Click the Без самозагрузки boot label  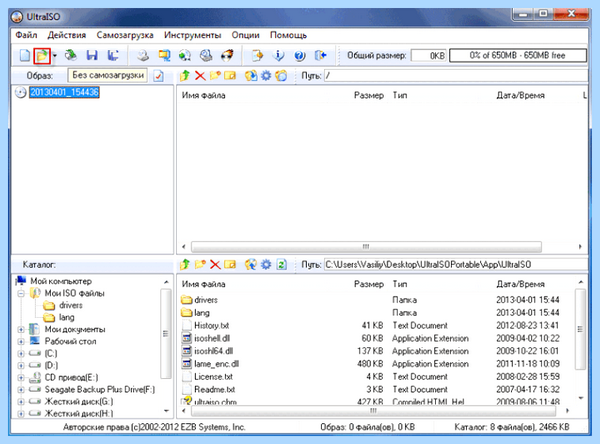tap(108, 75)
